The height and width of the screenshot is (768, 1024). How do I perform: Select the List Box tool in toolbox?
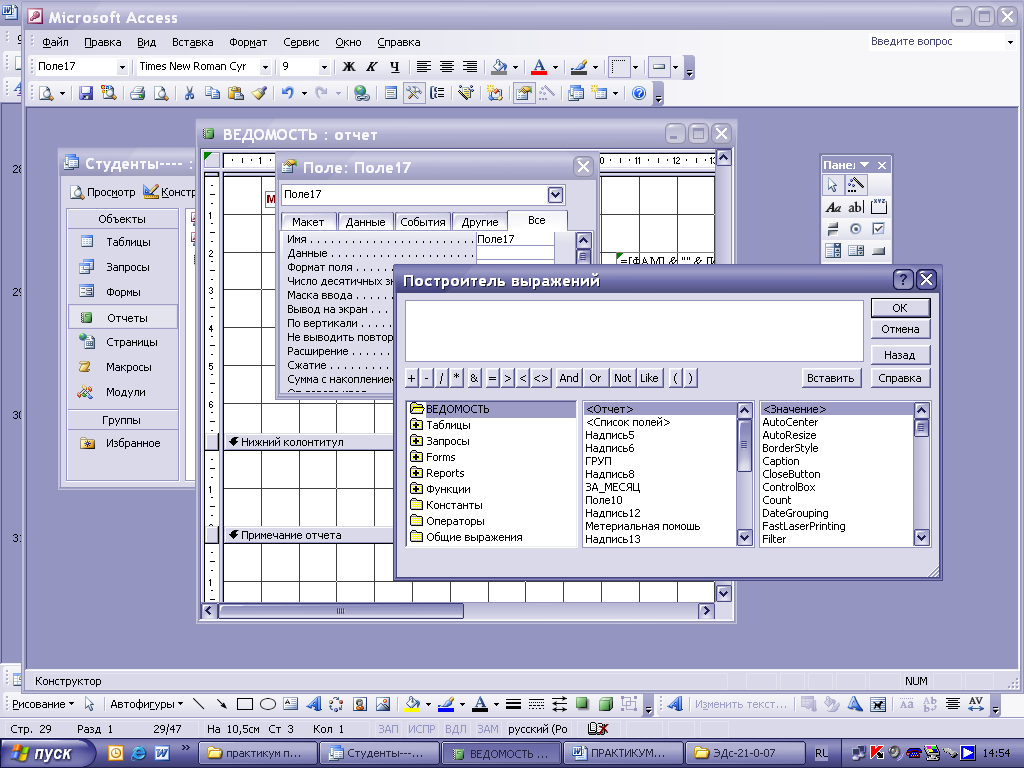(x=856, y=251)
